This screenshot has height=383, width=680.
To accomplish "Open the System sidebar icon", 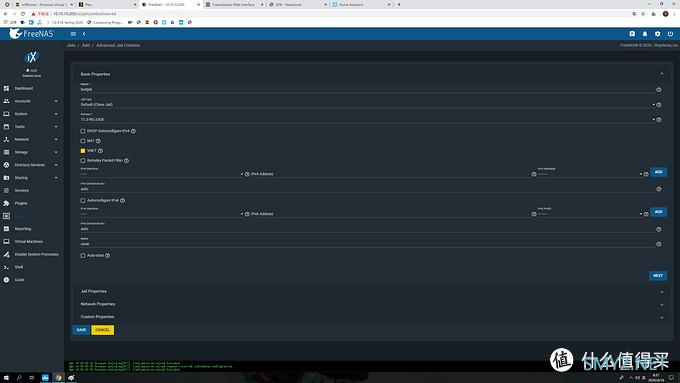I will pos(7,114).
